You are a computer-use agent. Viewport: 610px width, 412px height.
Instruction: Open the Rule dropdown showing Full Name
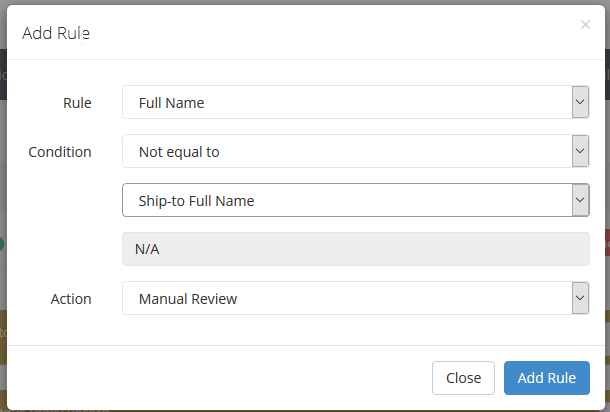click(356, 102)
